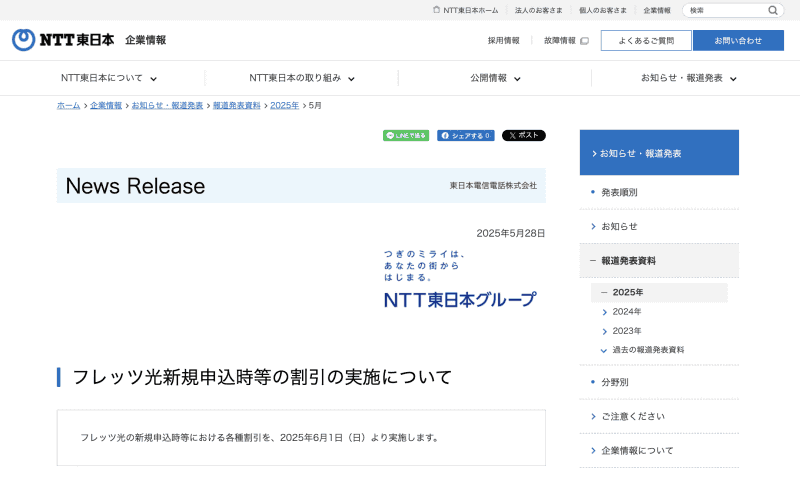Click the お問い合わせ button
This screenshot has width=800, height=477.
point(738,40)
